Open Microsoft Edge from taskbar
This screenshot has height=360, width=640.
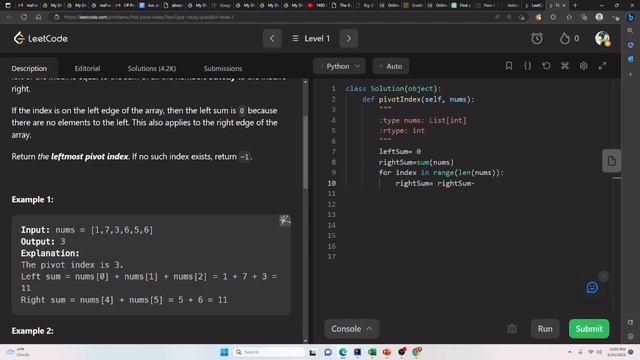(342, 352)
